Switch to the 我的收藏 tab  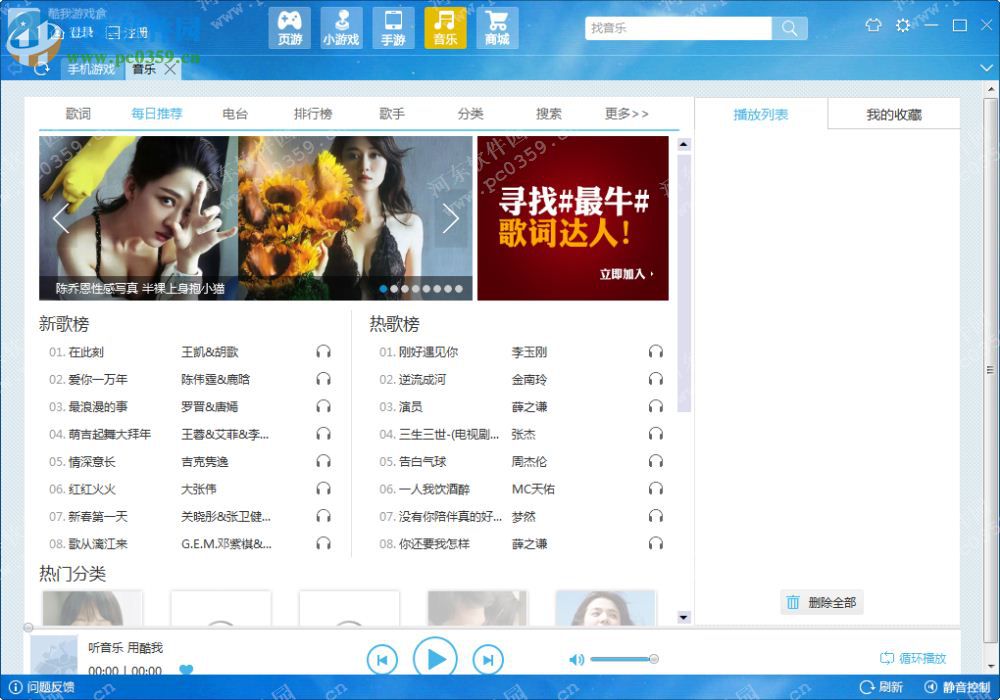tap(895, 114)
